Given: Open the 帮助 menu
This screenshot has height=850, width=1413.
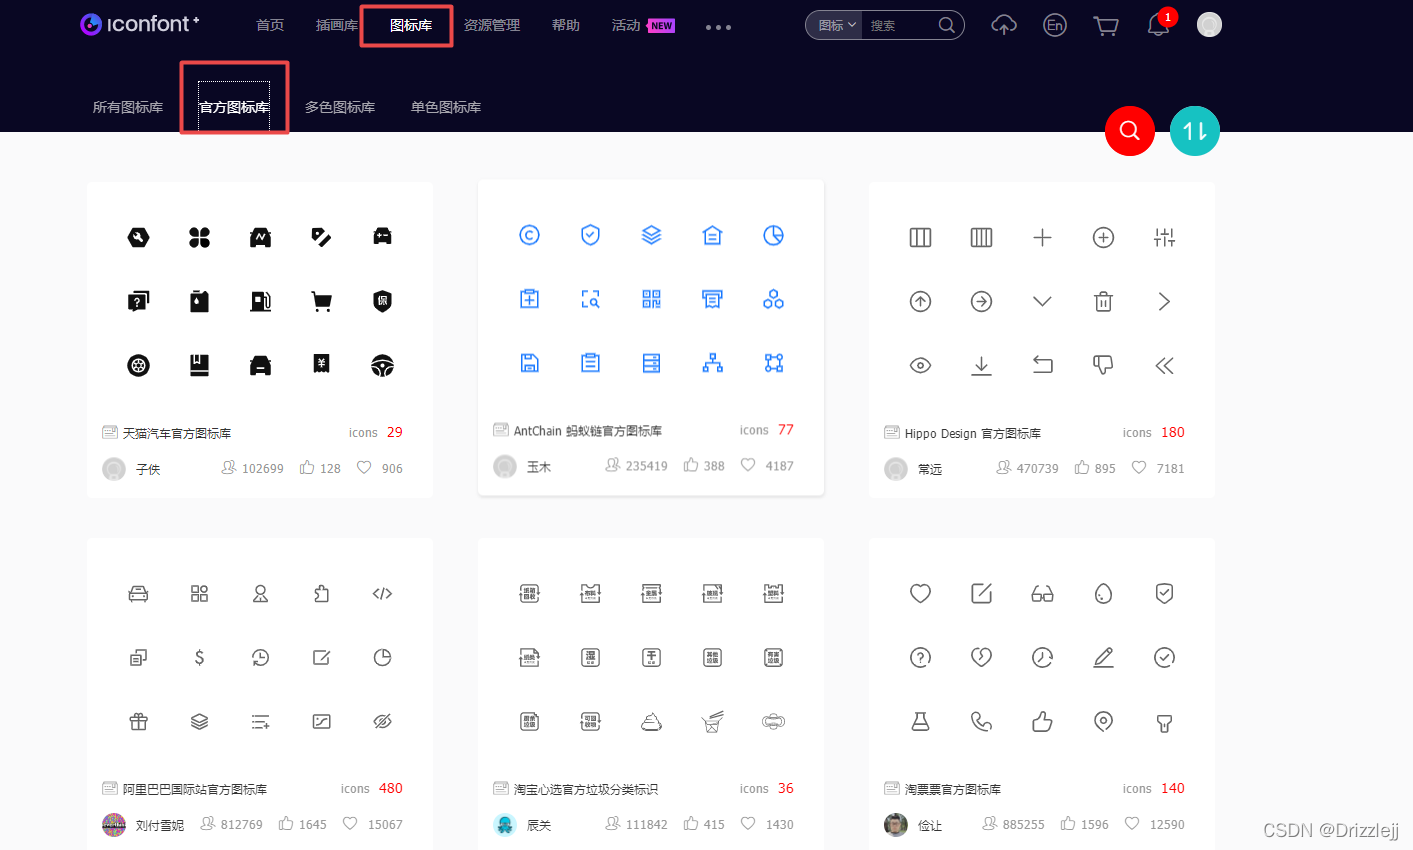Looking at the screenshot, I should [x=566, y=25].
